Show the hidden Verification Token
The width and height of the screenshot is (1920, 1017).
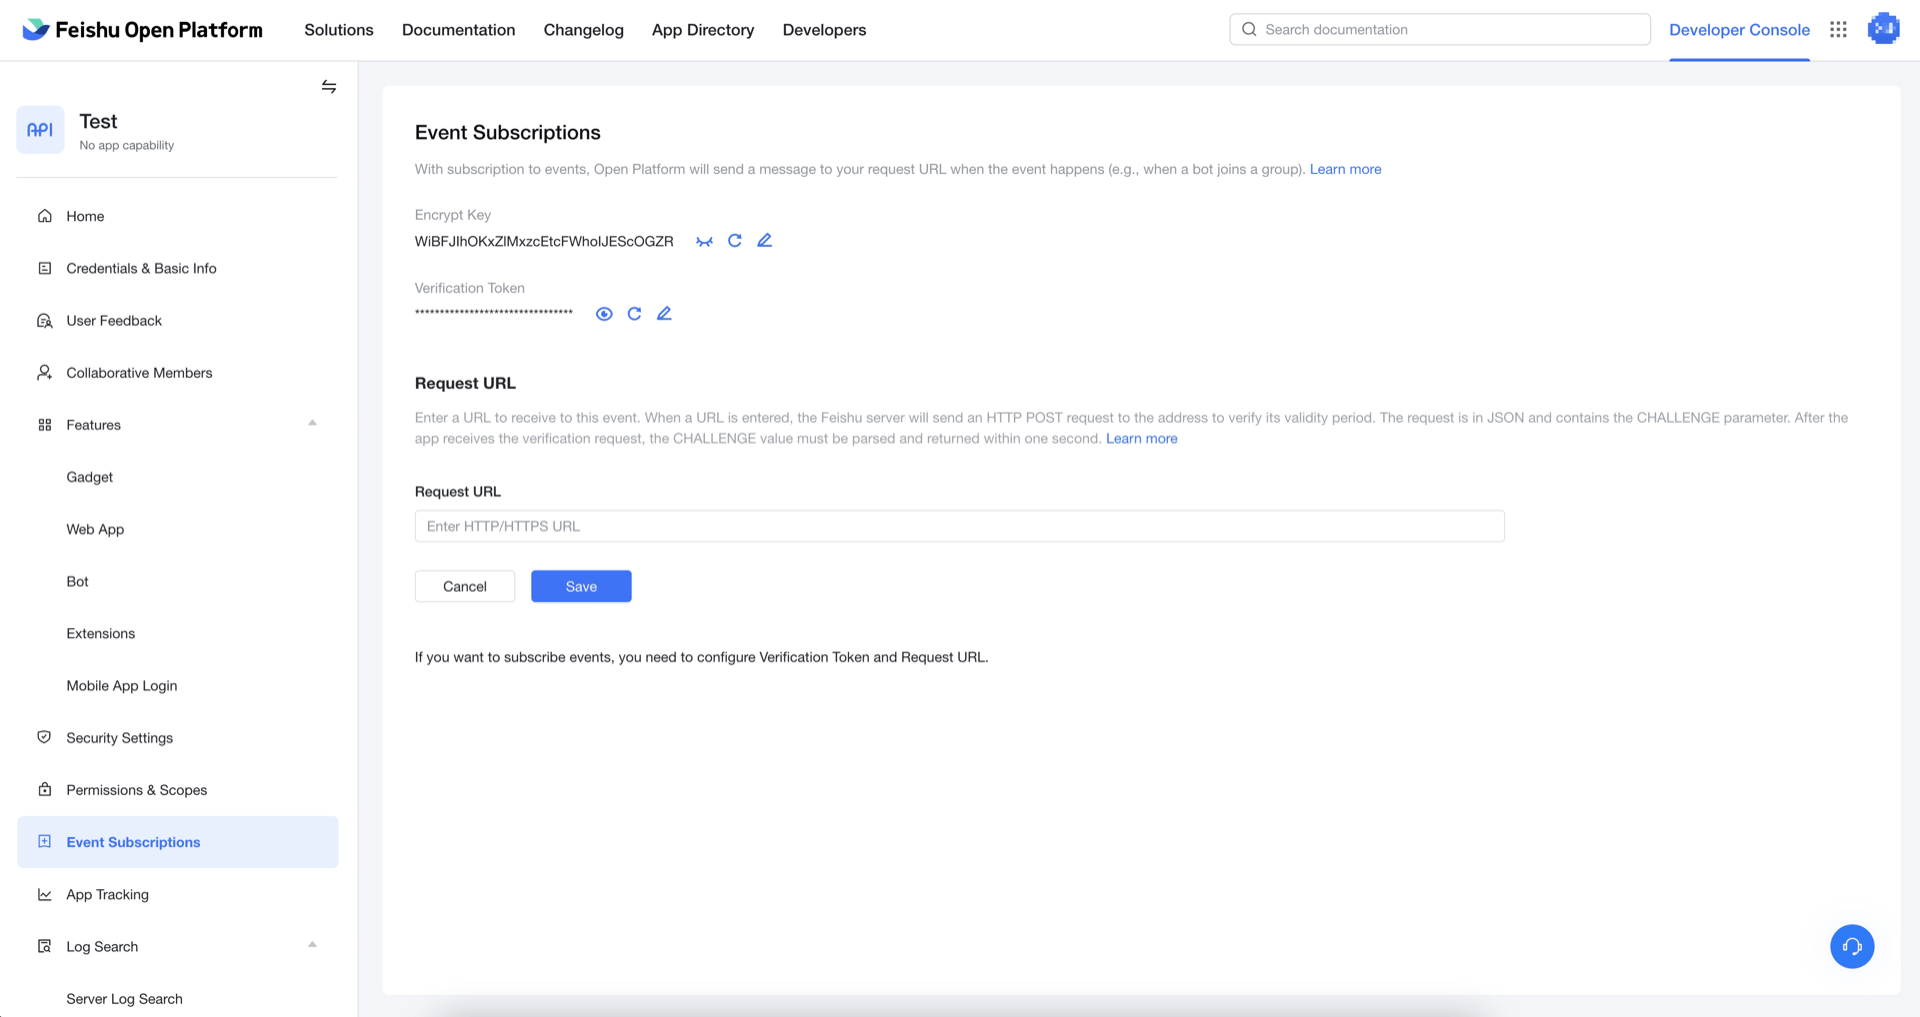point(604,314)
